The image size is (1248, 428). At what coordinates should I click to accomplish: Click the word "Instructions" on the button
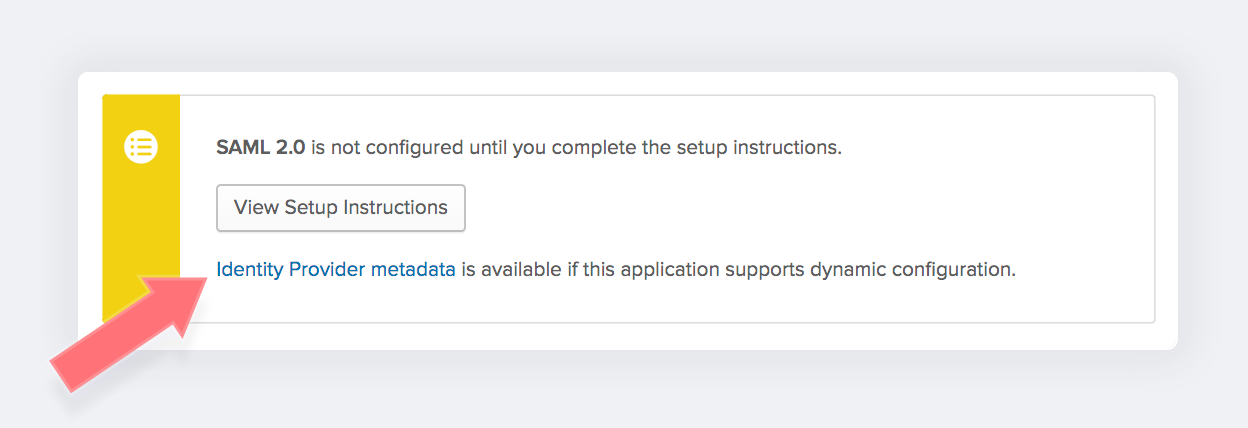click(x=395, y=208)
